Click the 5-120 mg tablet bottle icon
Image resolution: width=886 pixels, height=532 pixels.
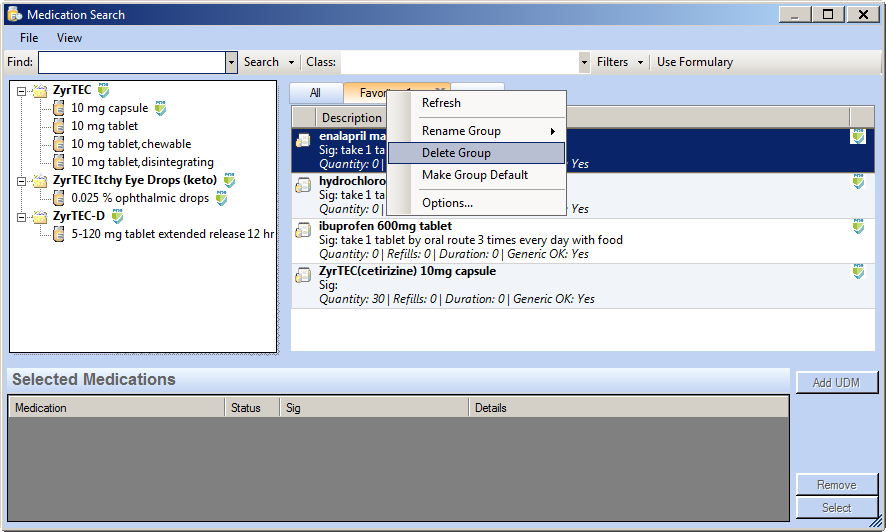(58, 234)
